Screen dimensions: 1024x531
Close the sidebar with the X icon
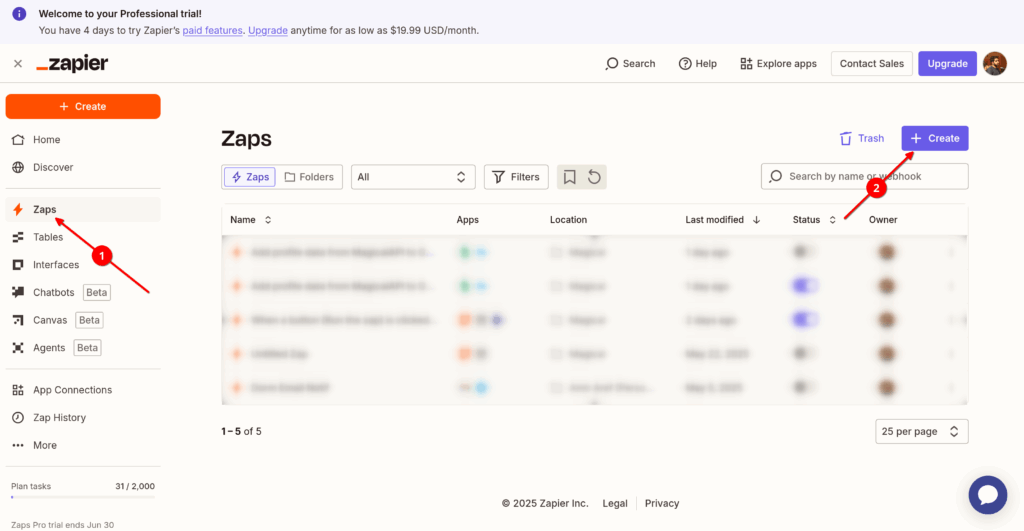(x=18, y=63)
